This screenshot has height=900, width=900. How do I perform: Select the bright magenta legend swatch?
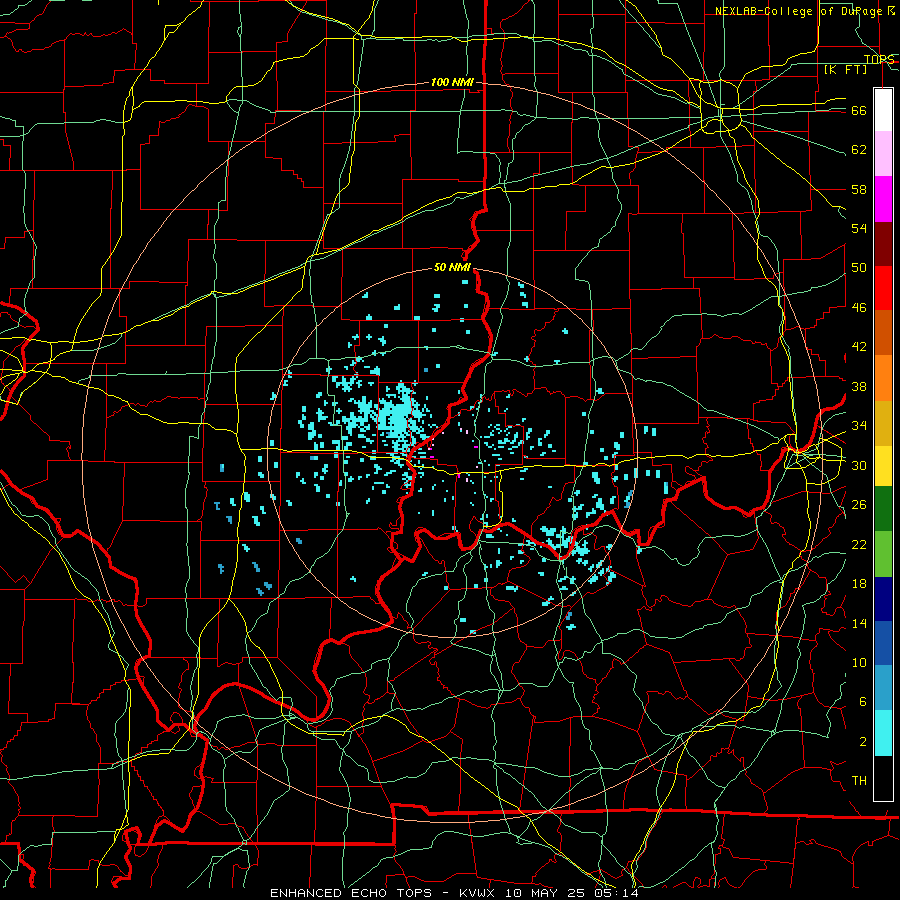coord(883,199)
